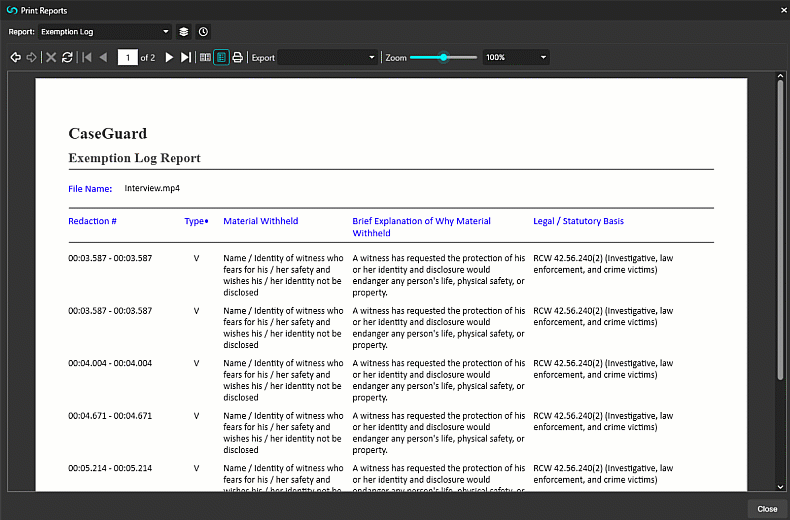Go to the next page
The image size is (790, 520).
169,57
